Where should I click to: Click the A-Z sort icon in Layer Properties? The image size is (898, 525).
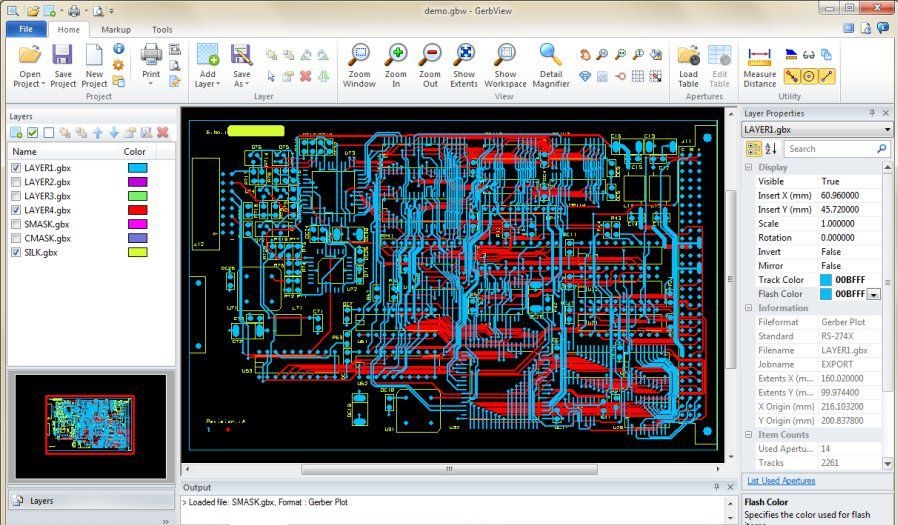pyautogui.click(x=771, y=149)
